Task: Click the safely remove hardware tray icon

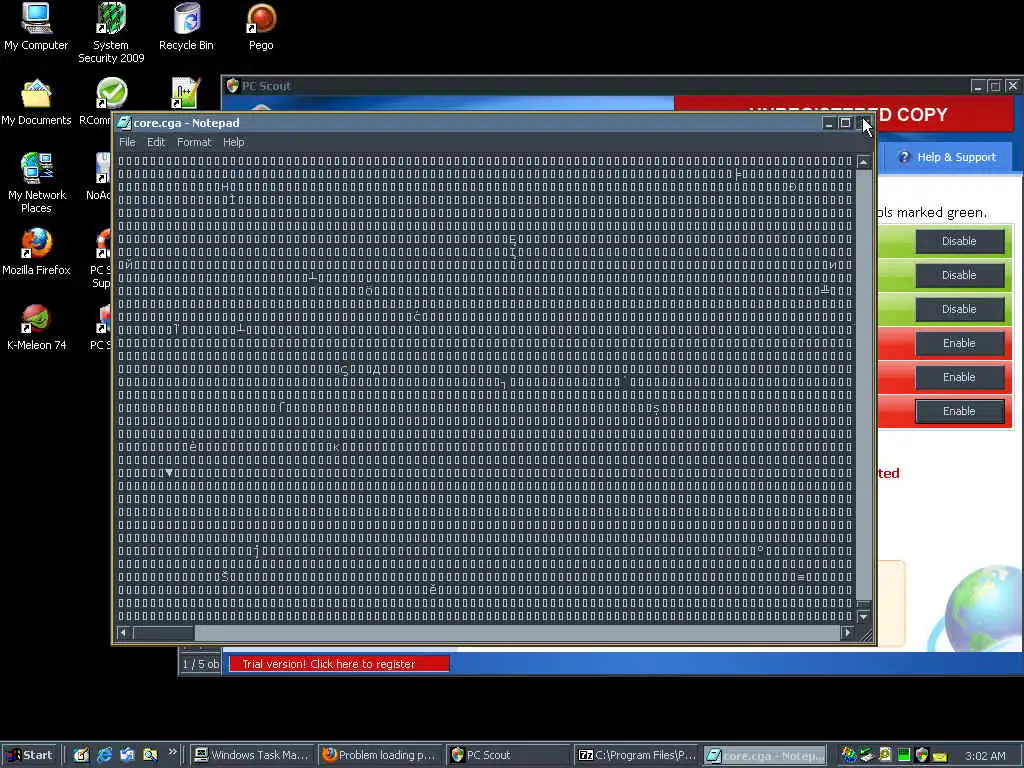Action: point(867,755)
